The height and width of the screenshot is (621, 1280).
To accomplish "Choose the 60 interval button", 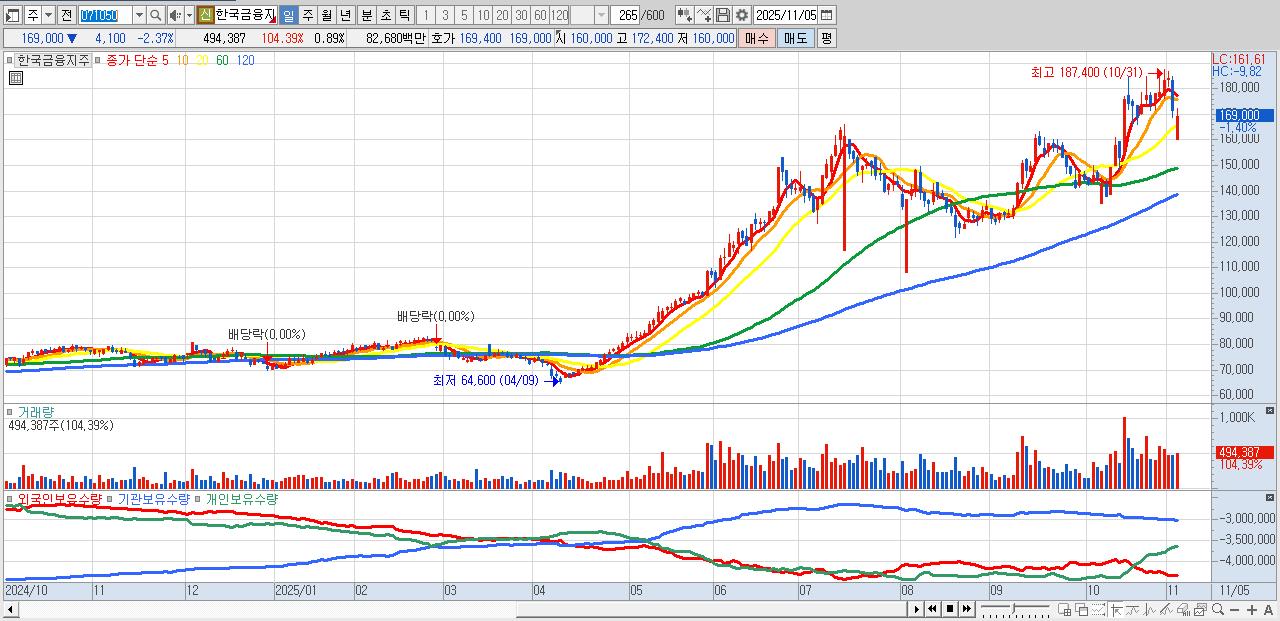I will (x=540, y=15).
